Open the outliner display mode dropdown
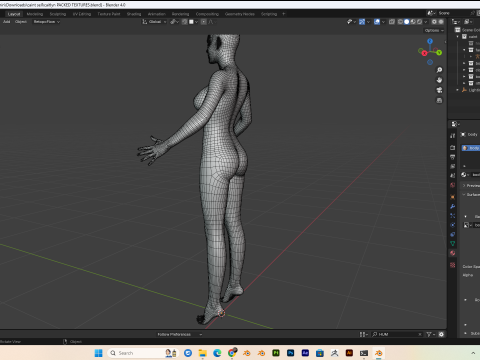 [468, 22]
